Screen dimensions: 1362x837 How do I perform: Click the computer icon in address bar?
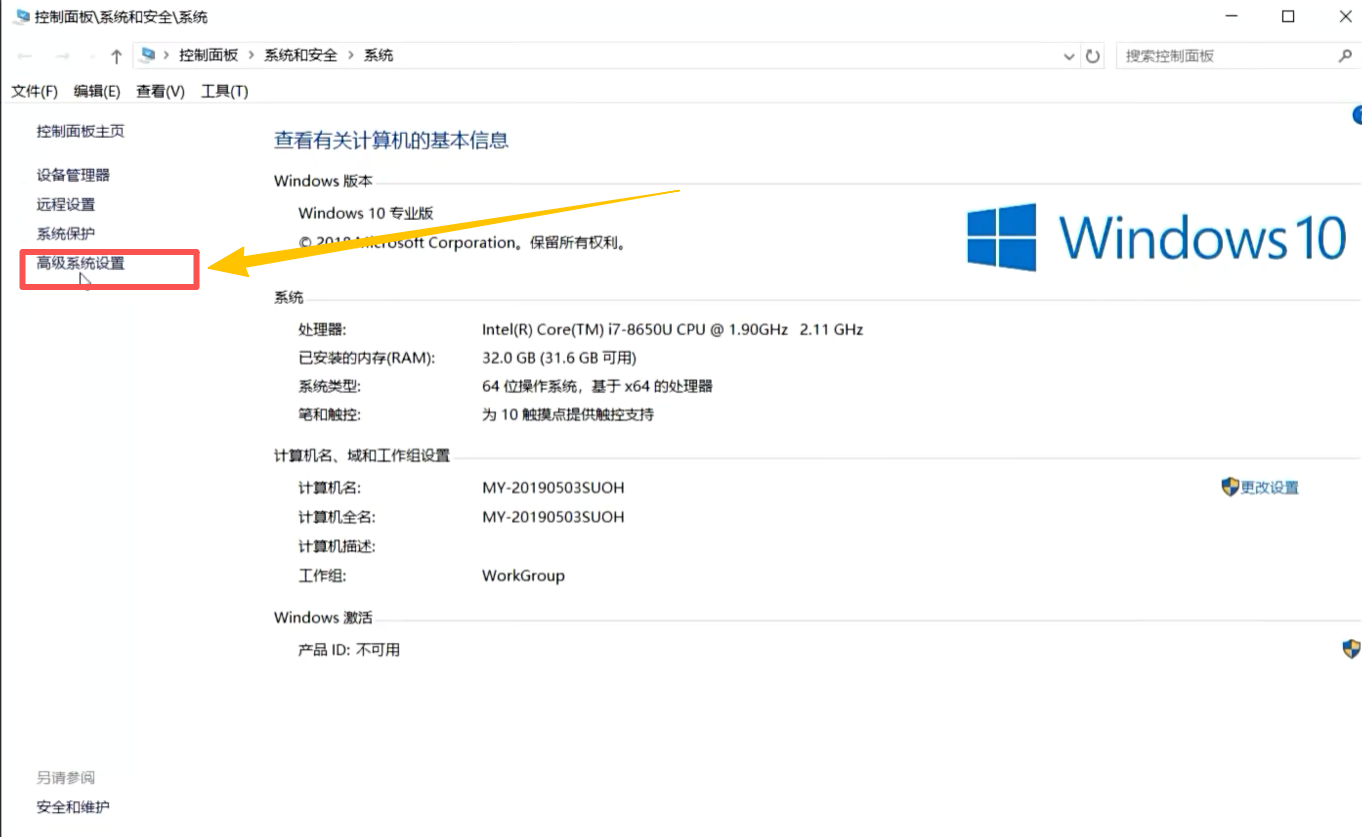[x=149, y=56]
